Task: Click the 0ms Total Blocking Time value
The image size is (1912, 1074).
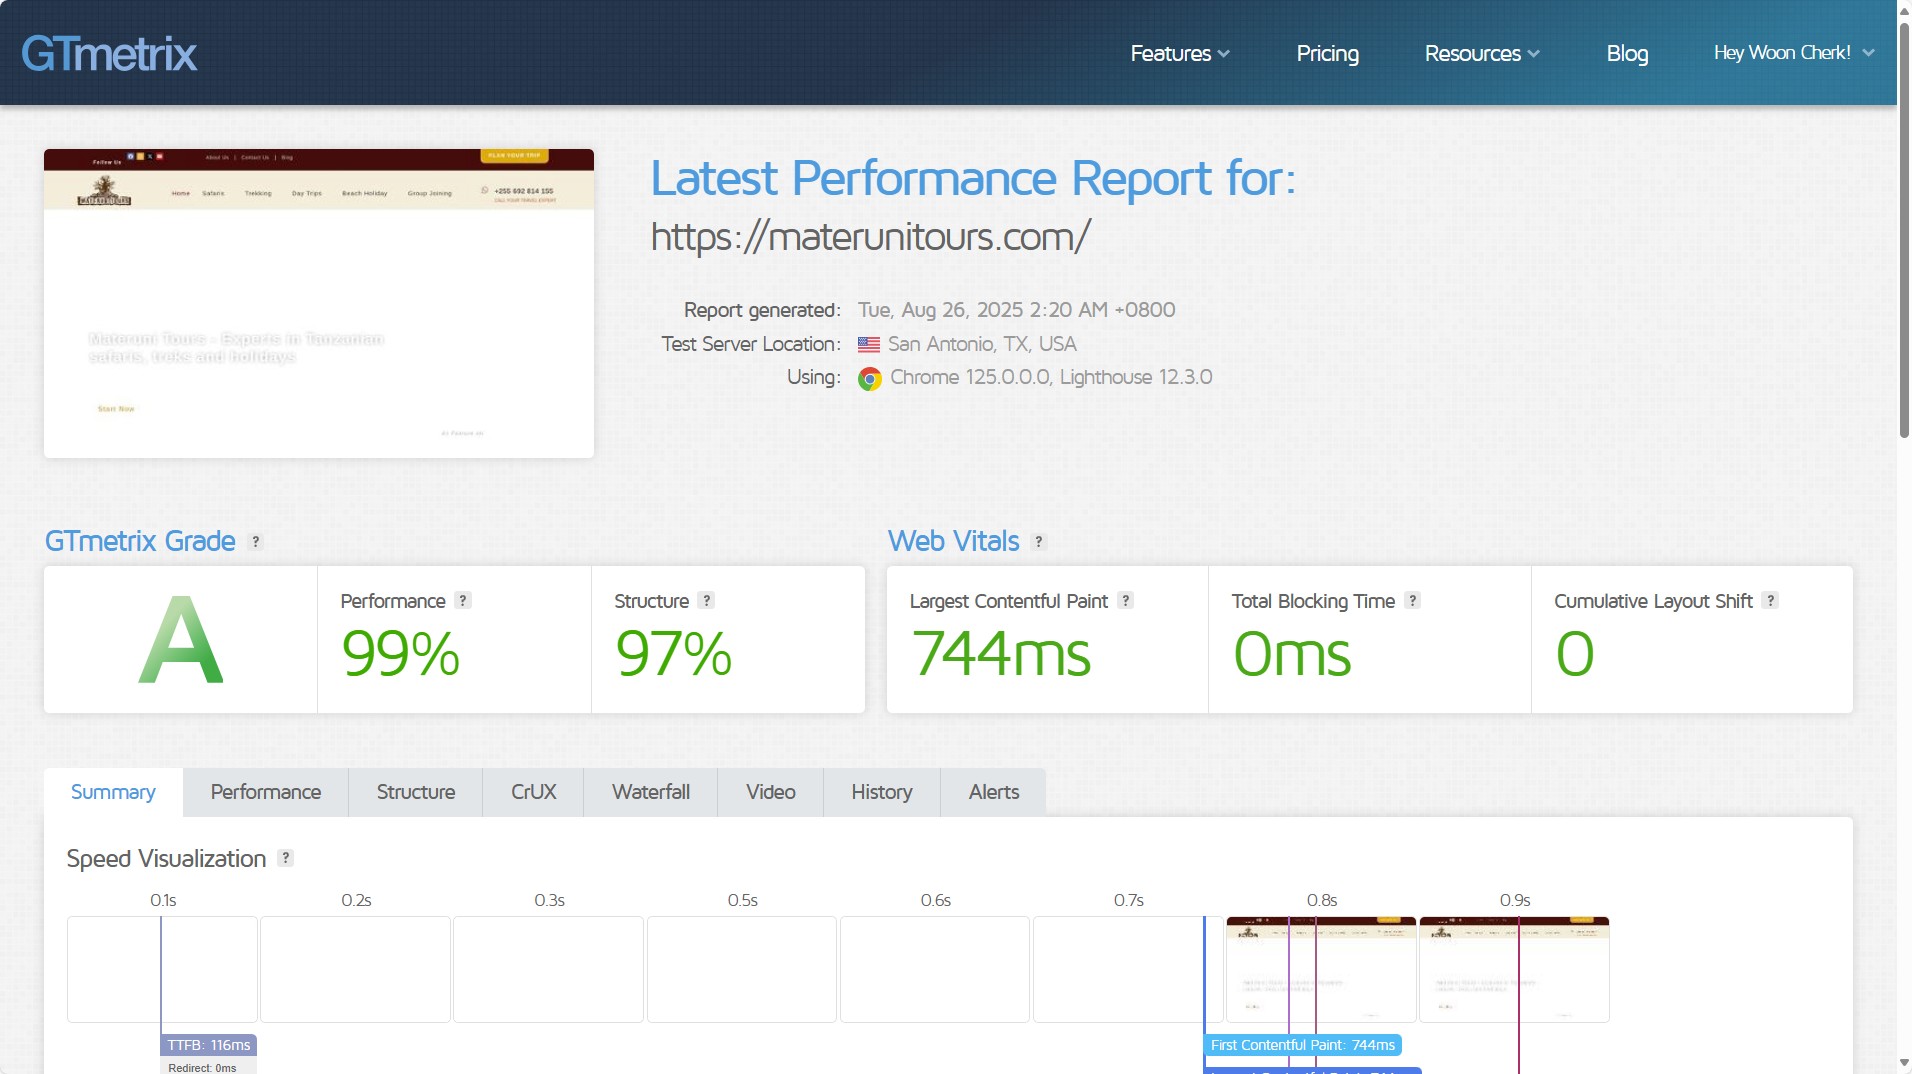Action: click(1292, 654)
